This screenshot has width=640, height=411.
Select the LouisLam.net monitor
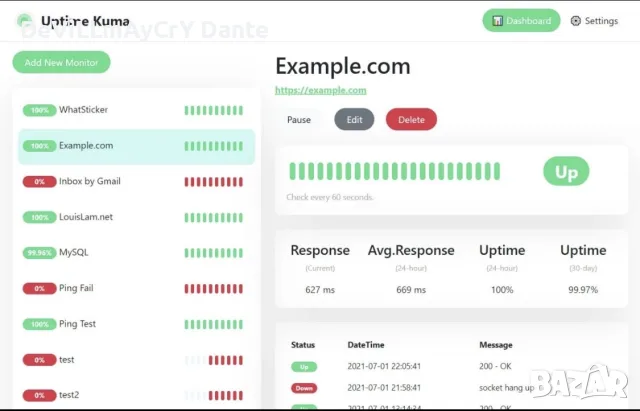click(x=136, y=217)
